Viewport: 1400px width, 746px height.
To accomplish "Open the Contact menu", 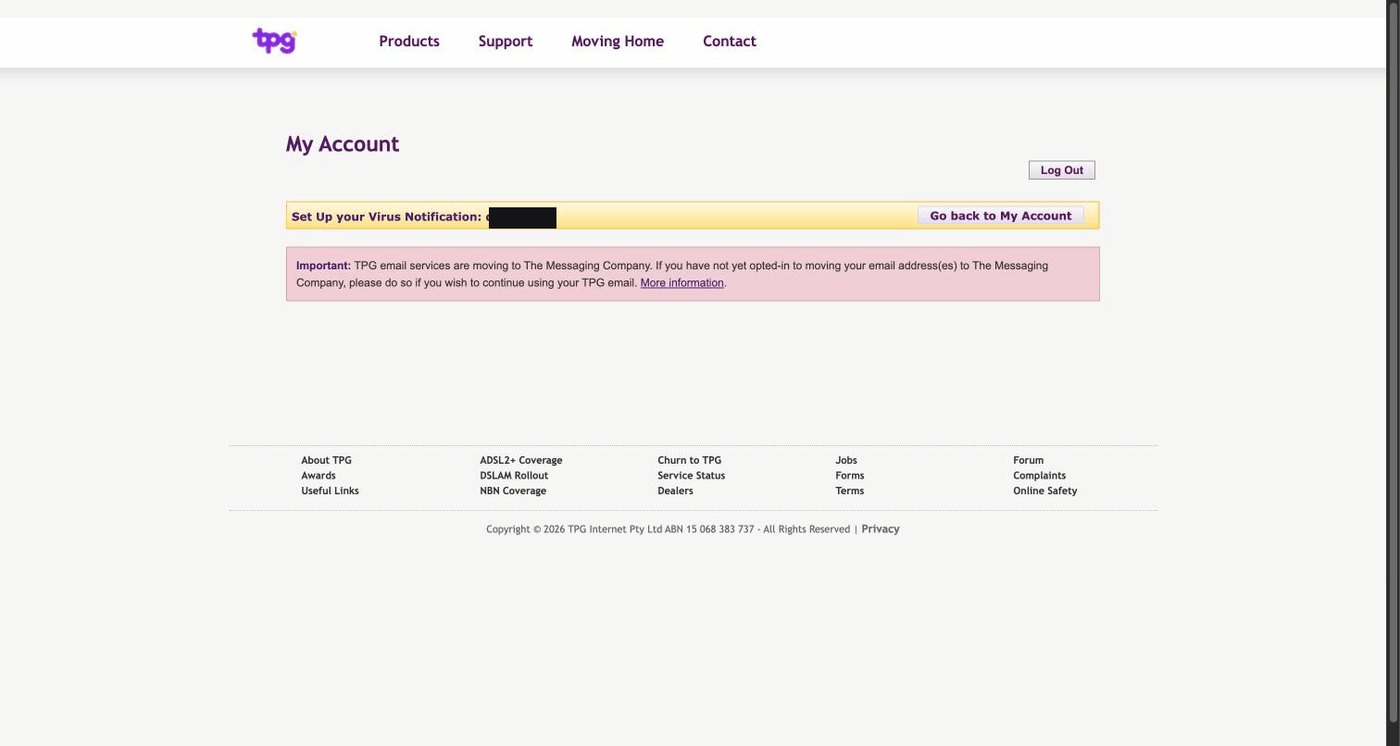I will point(729,41).
